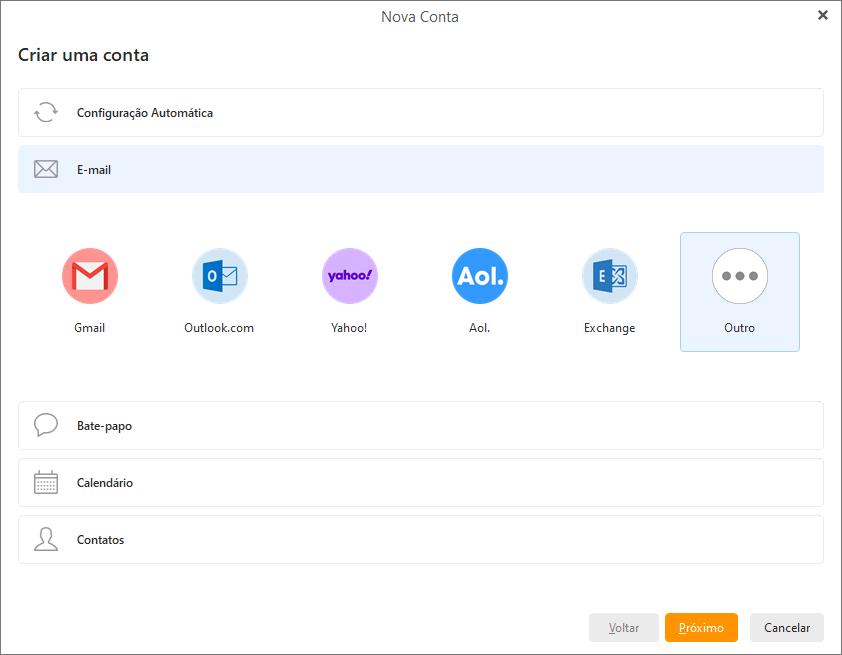This screenshot has width=842, height=655.
Task: Cancel the new account dialog
Action: [787, 628]
